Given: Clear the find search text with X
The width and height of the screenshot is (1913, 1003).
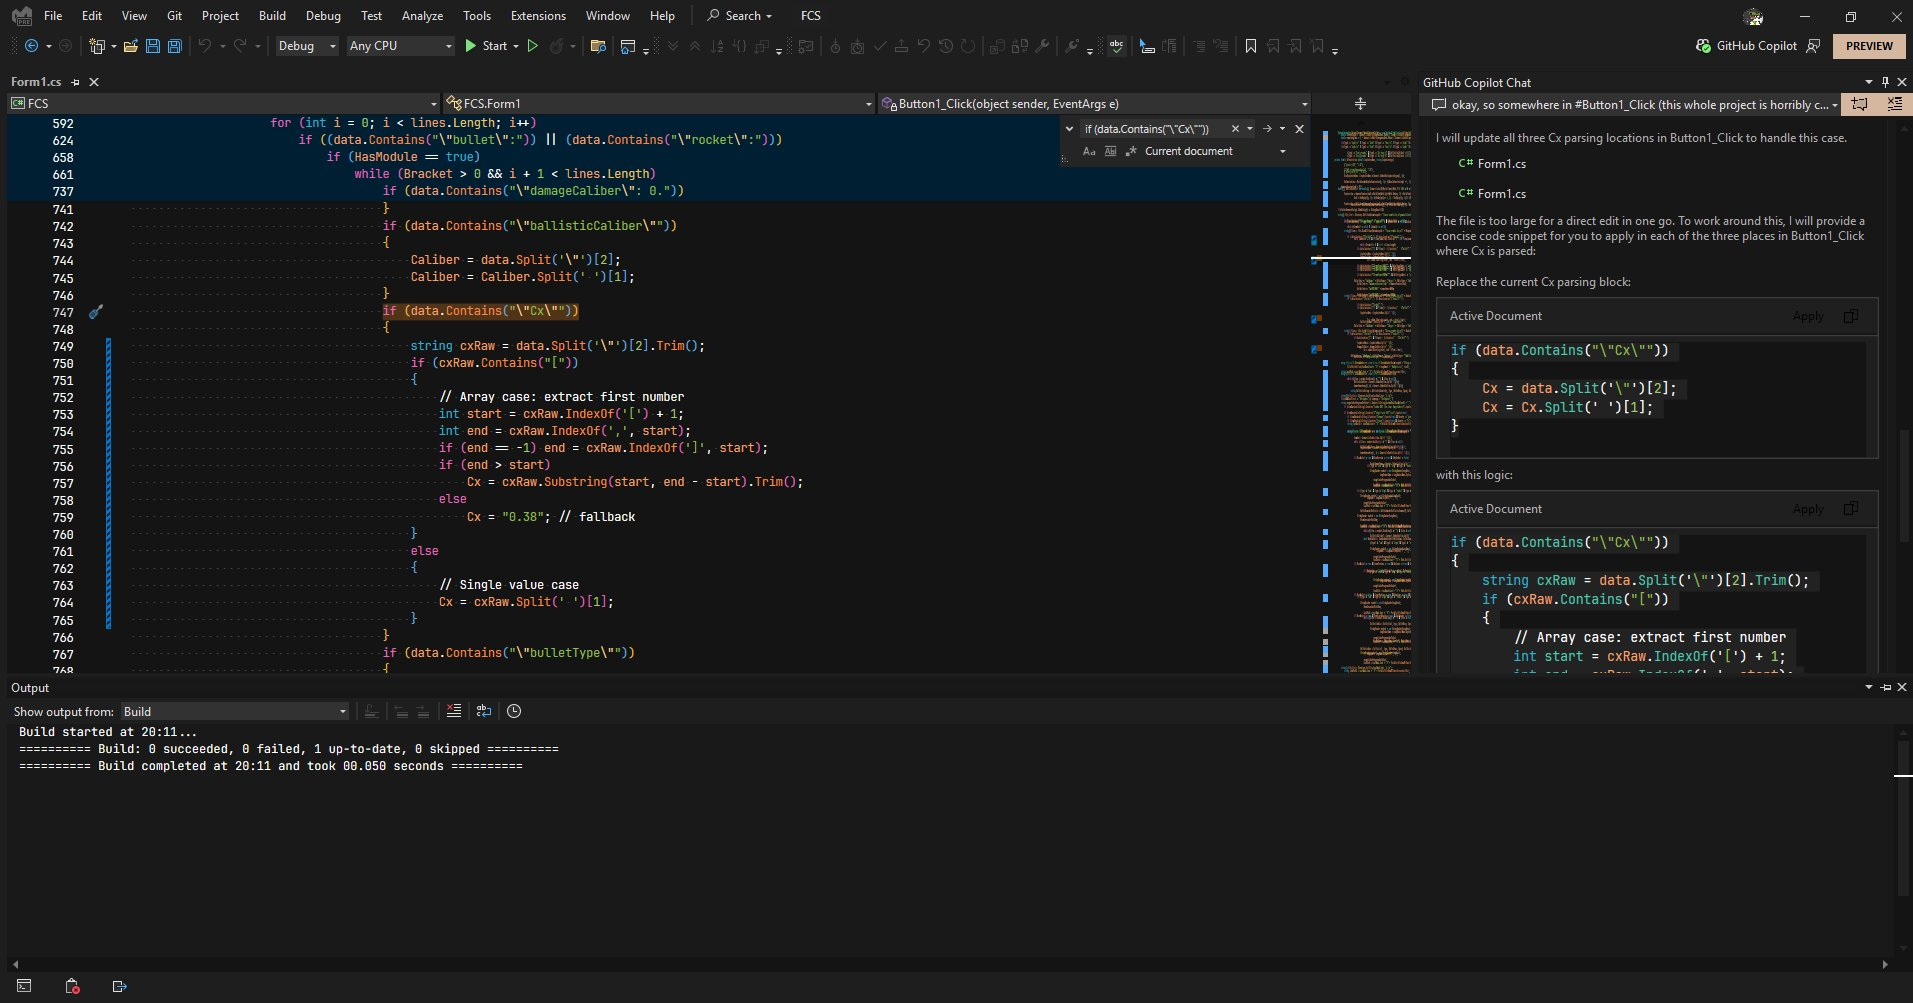Looking at the screenshot, I should (x=1235, y=129).
